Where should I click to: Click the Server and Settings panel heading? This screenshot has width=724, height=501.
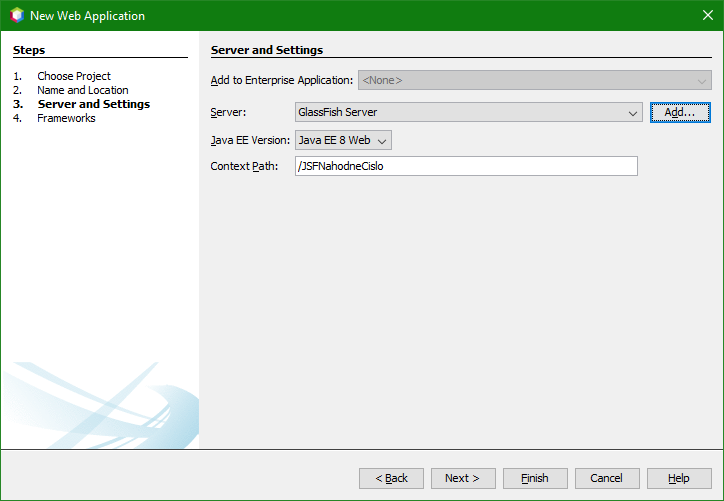click(x=267, y=50)
